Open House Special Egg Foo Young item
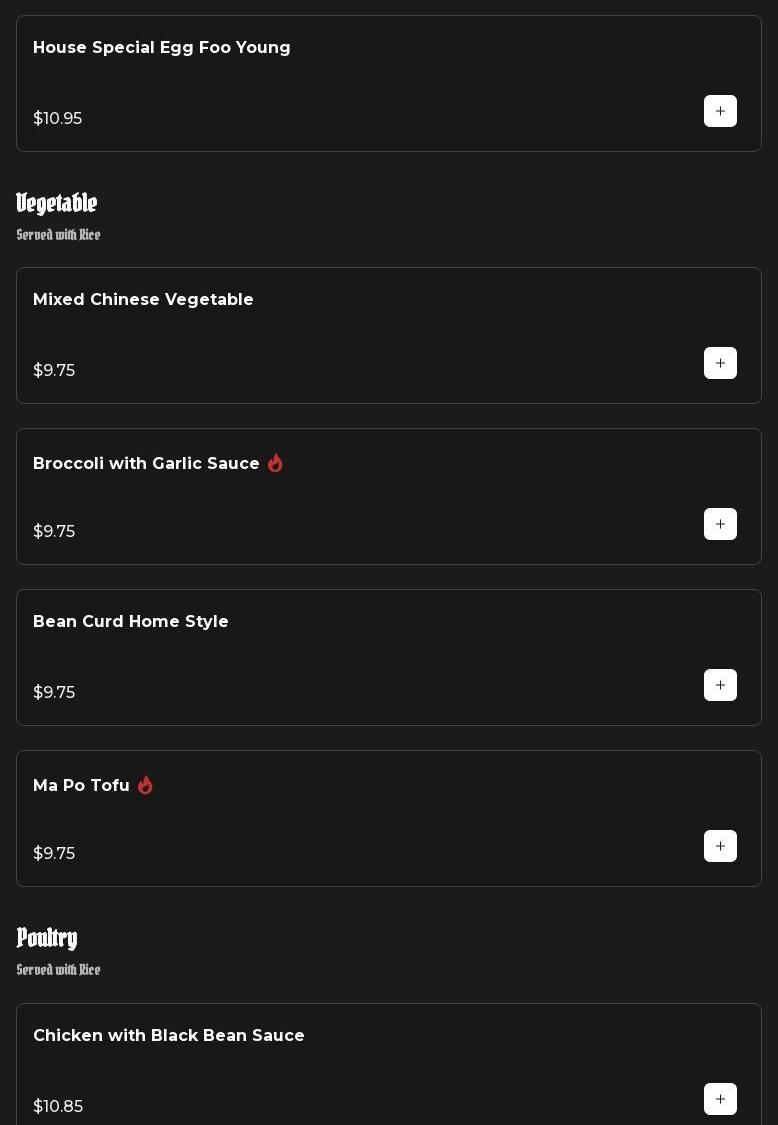This screenshot has height=1125, width=778. tap(162, 48)
